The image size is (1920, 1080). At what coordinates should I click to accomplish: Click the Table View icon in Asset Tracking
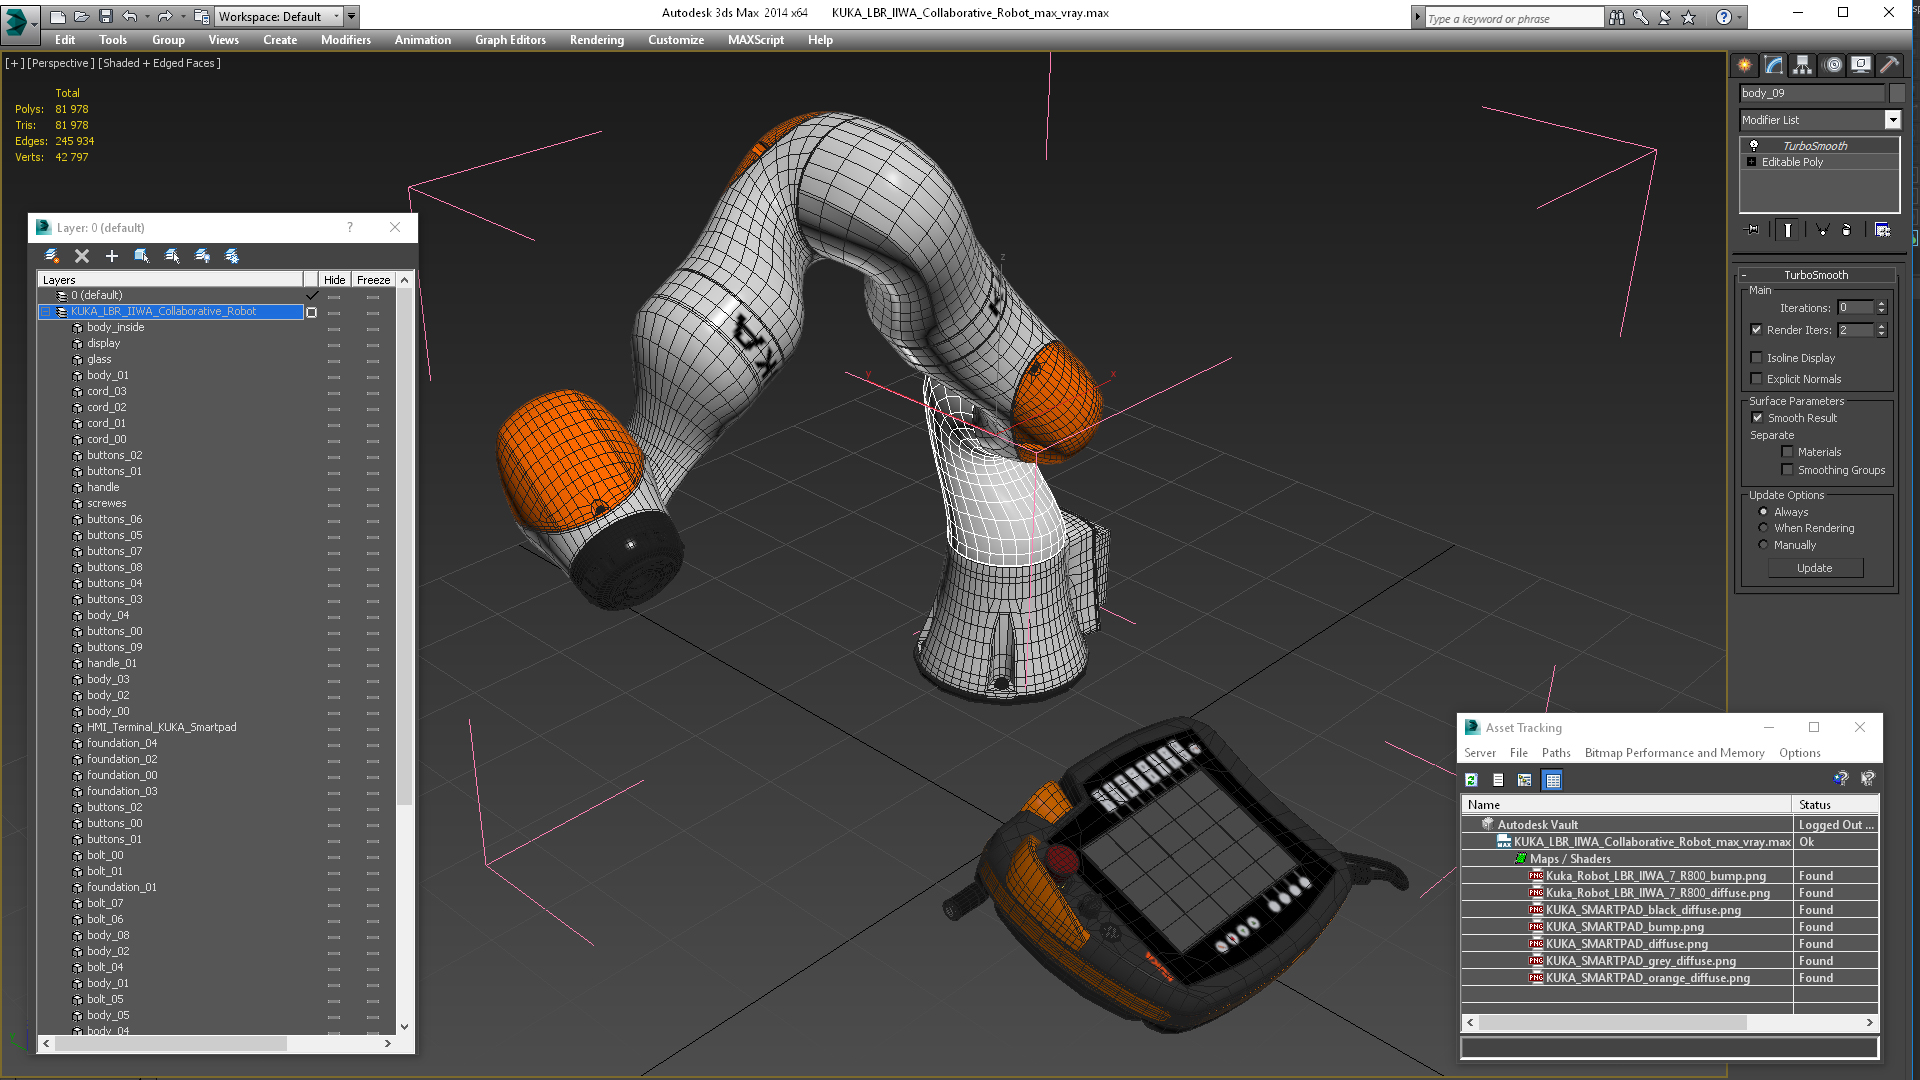pos(1552,780)
